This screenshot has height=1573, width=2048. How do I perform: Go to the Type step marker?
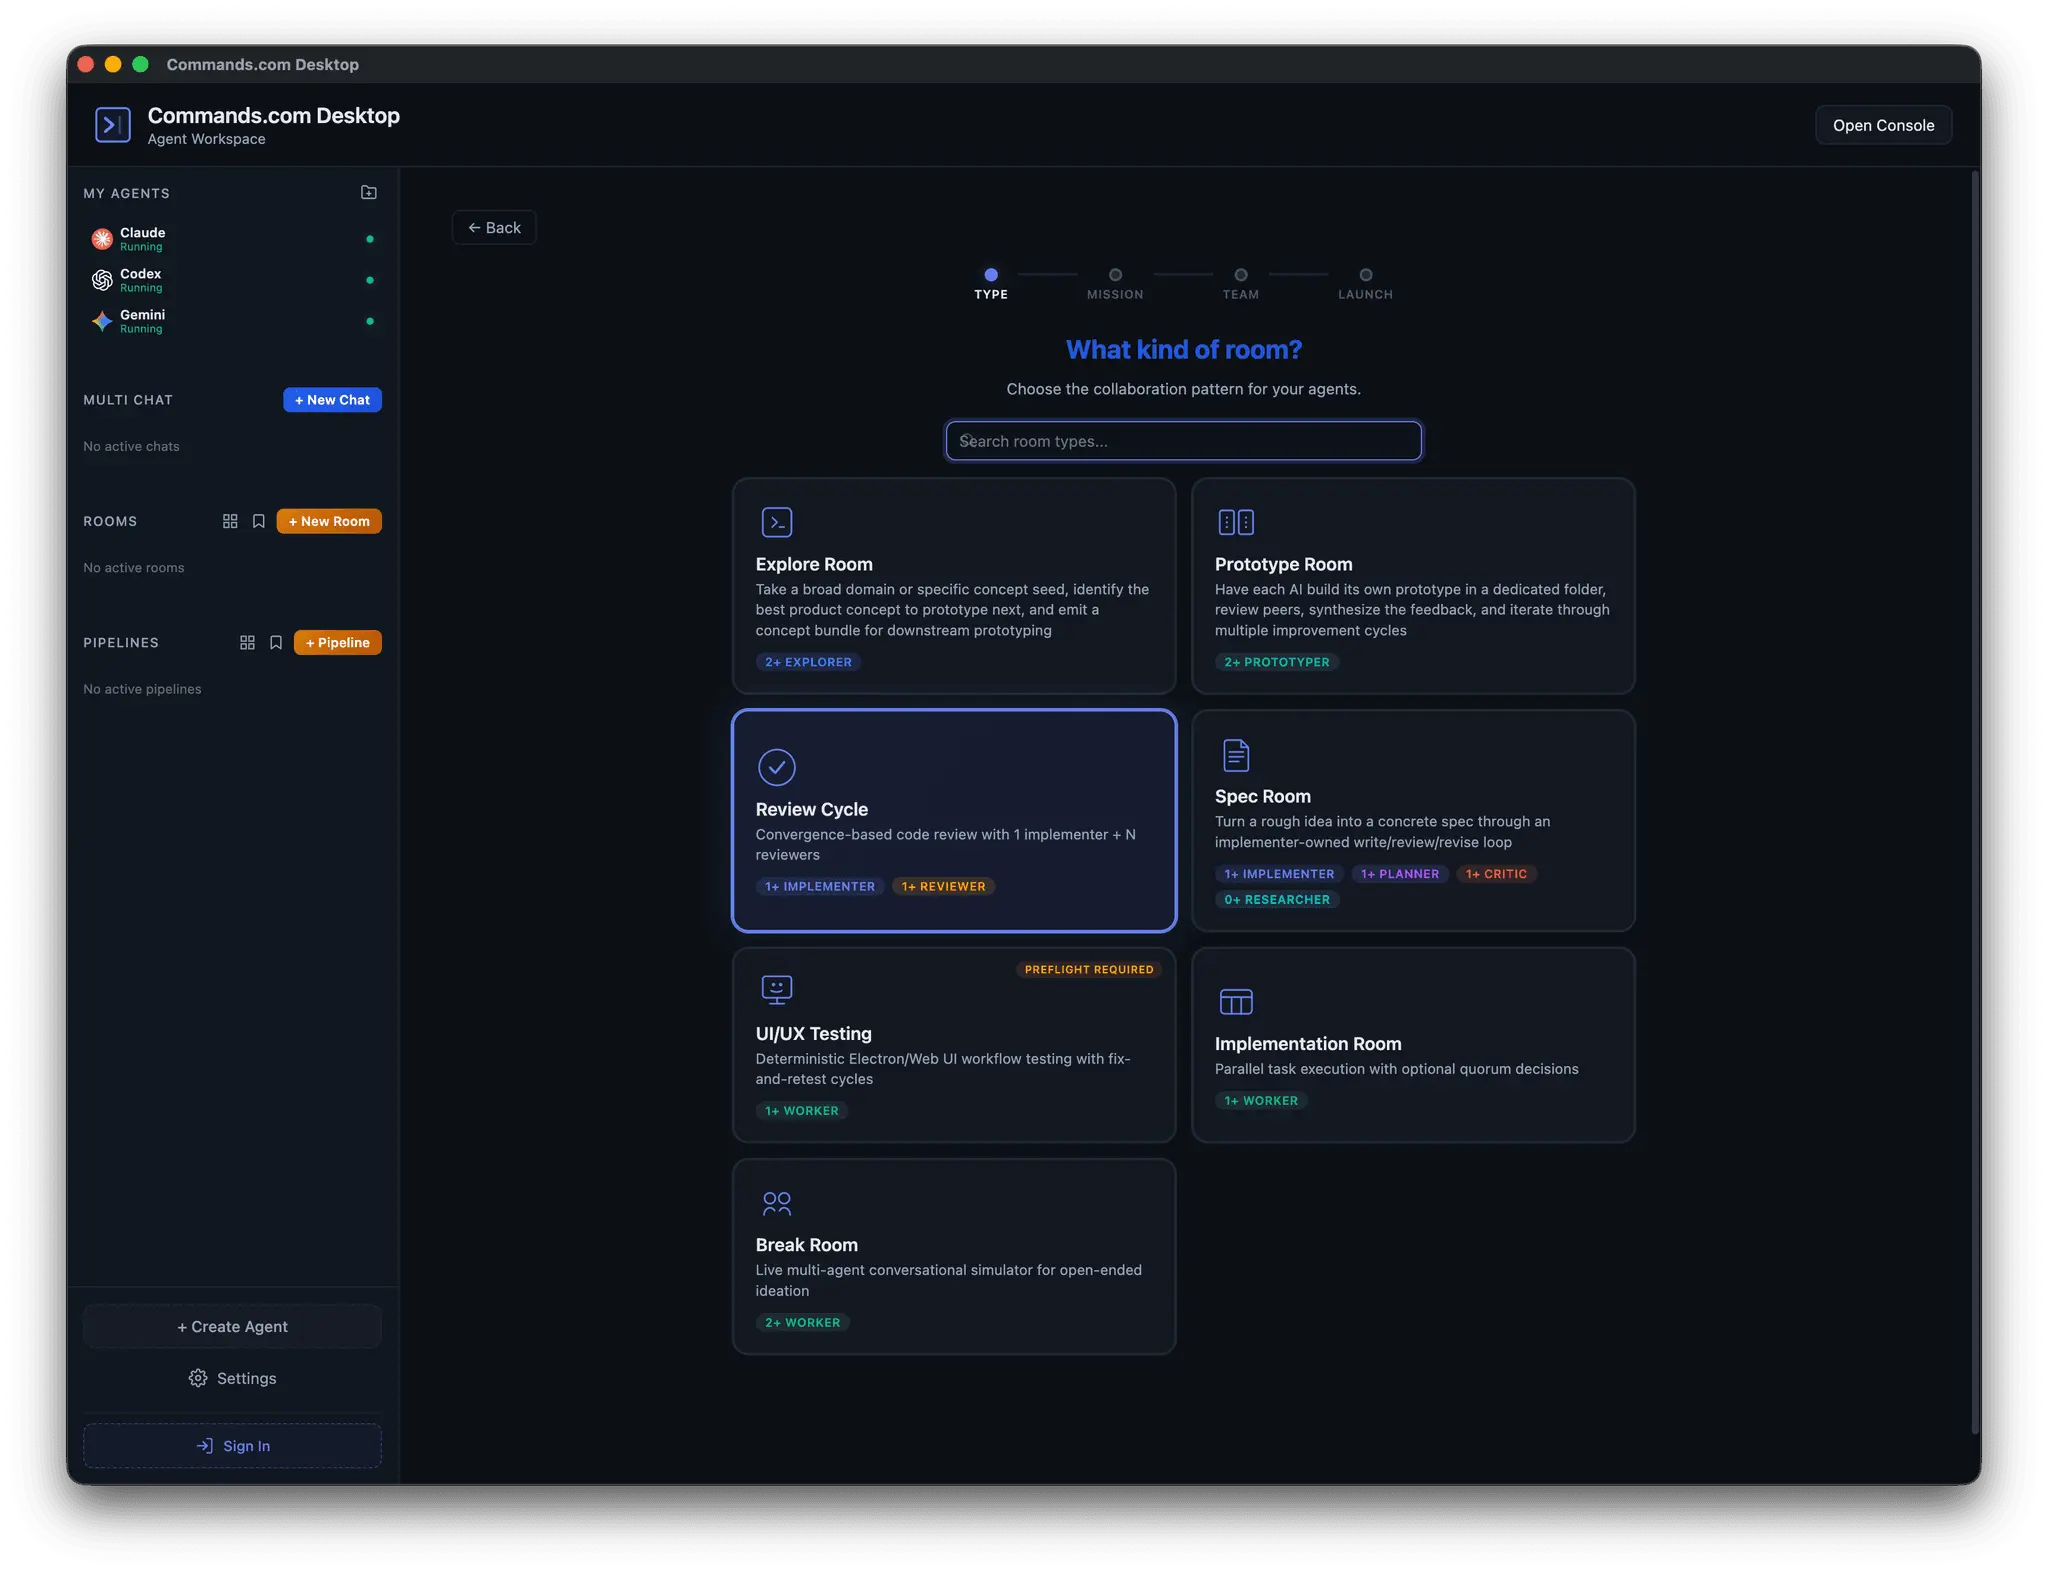pyautogui.click(x=991, y=274)
